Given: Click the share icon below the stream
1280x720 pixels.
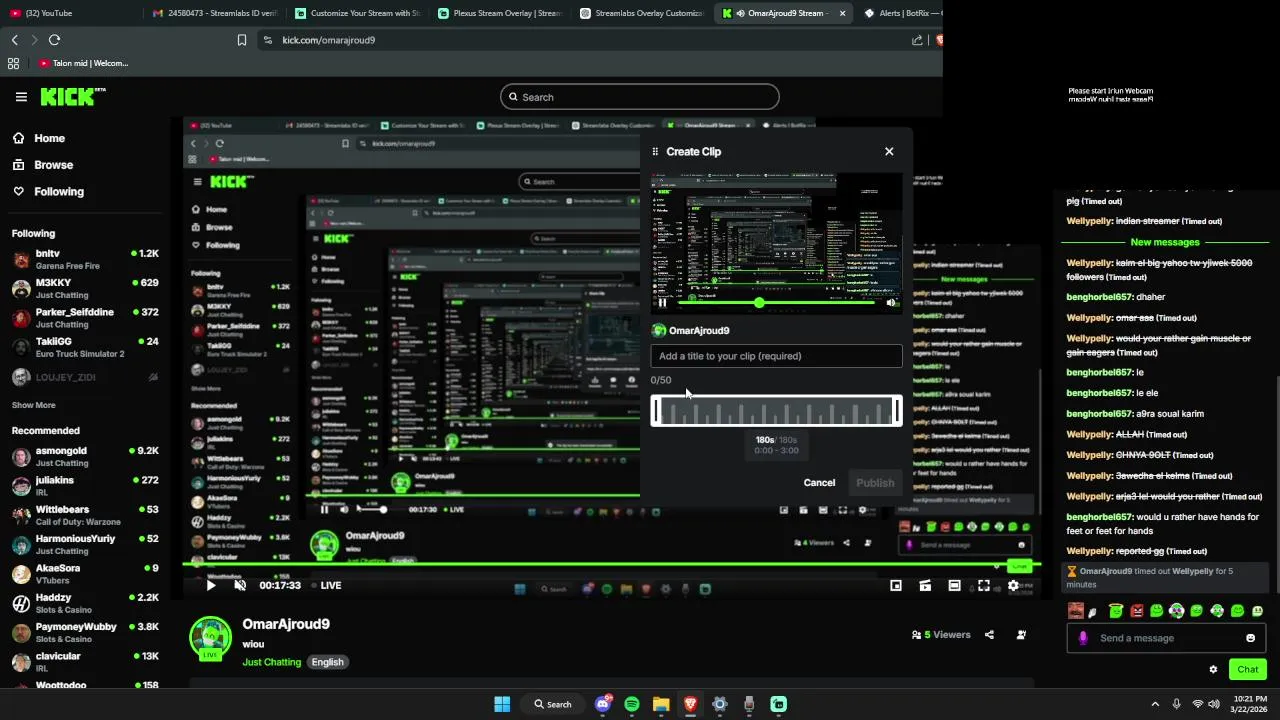Looking at the screenshot, I should coord(989,635).
